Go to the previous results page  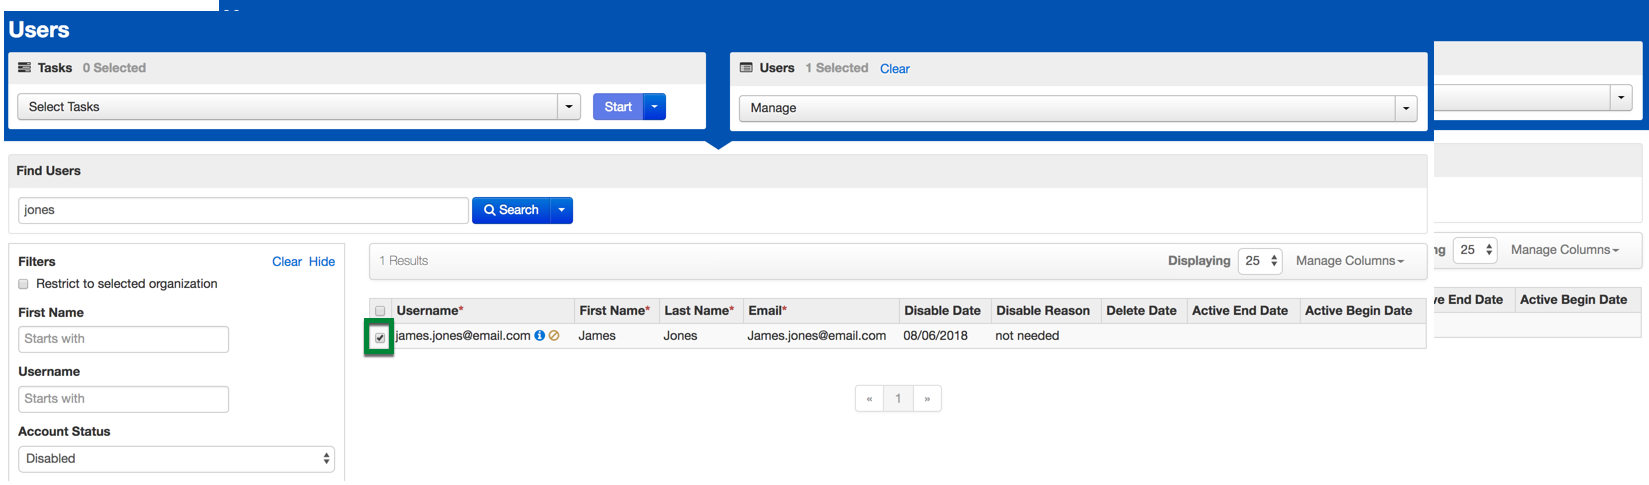pos(870,399)
